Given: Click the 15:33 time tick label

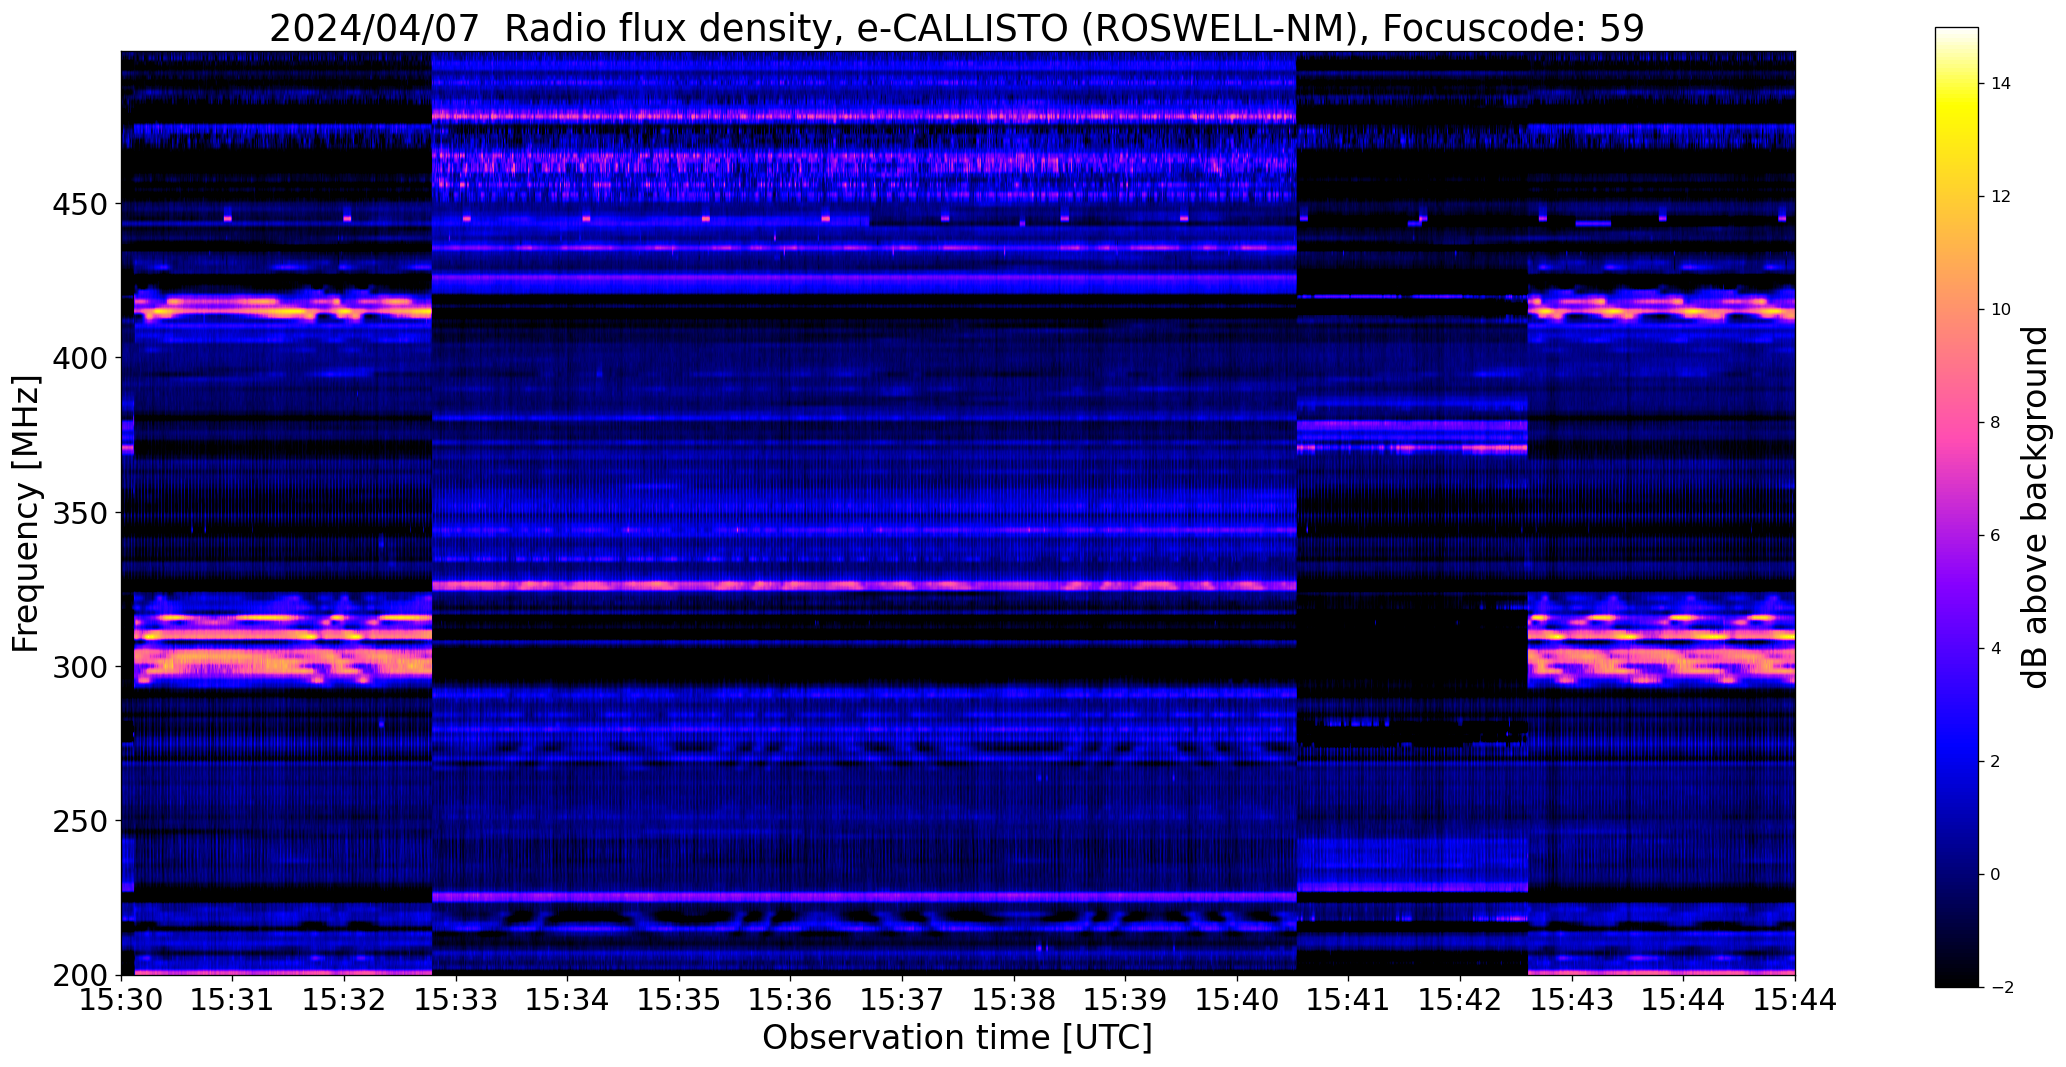Looking at the screenshot, I should pos(456,998).
